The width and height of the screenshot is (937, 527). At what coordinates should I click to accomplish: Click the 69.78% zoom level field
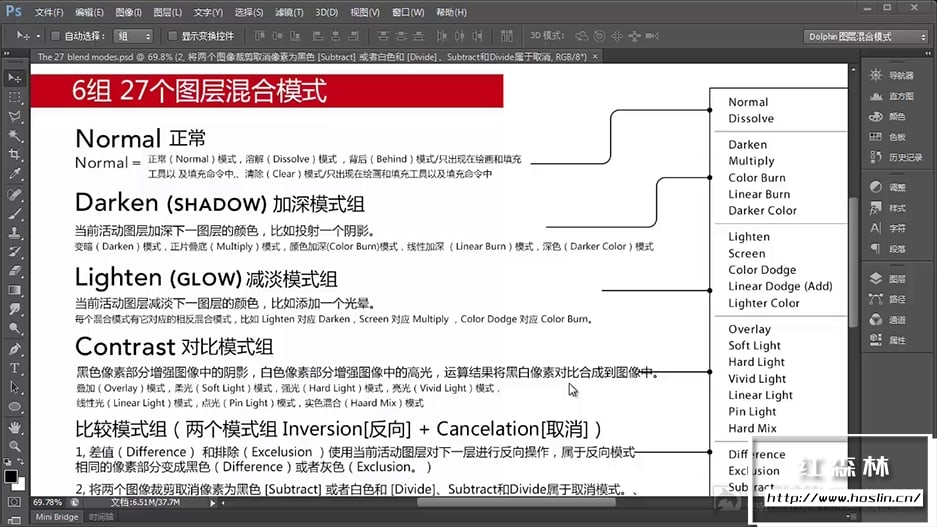point(48,503)
